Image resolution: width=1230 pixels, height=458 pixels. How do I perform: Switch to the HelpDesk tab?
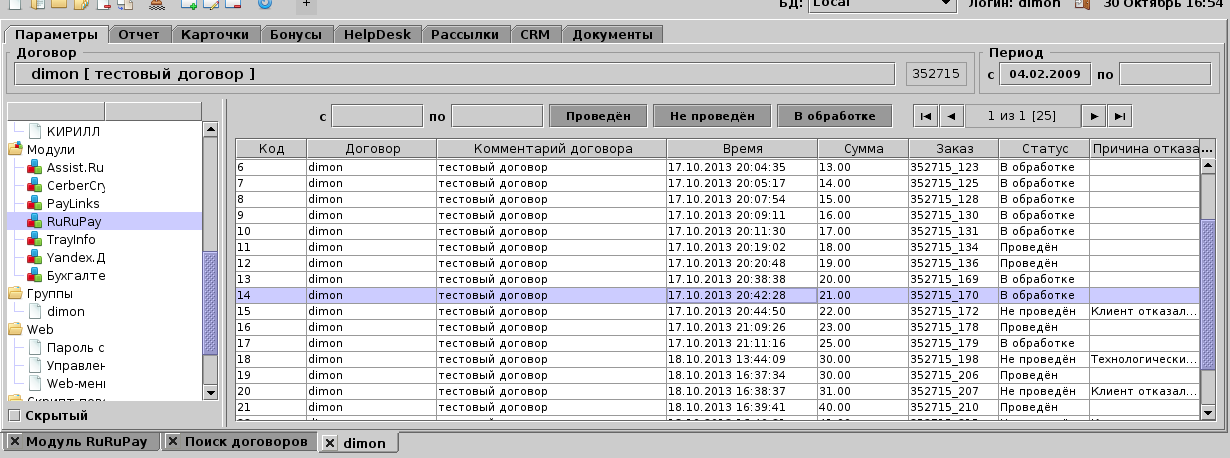click(376, 34)
